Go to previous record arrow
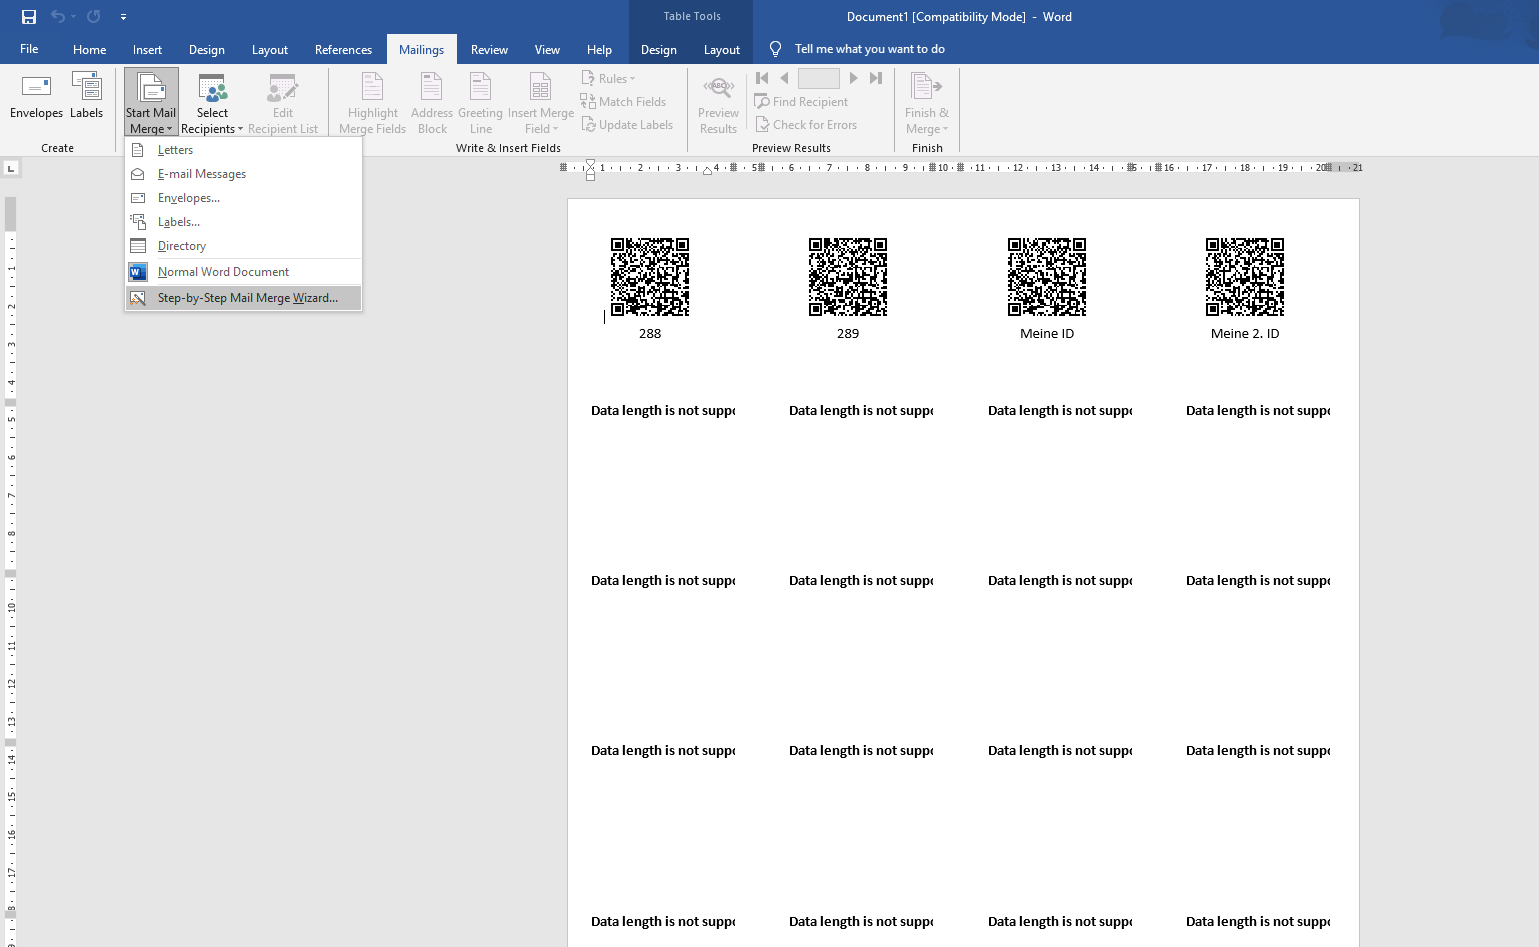This screenshot has width=1539, height=947. tap(785, 78)
